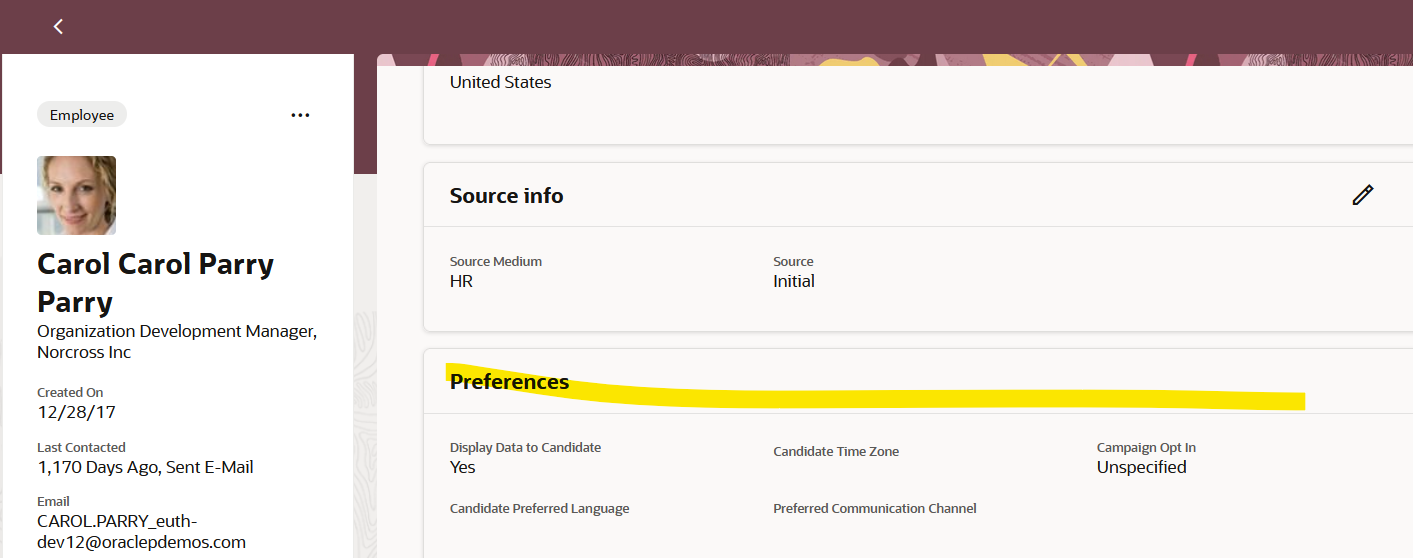1413x558 pixels.
Task: Click the Employee badge
Action: [x=82, y=115]
